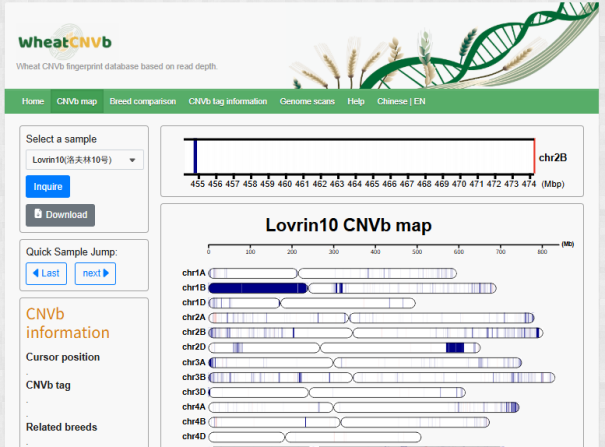Screen dimensions: 605x447
Task: Open the Home menu item
Action: pyautogui.click(x=33, y=101)
